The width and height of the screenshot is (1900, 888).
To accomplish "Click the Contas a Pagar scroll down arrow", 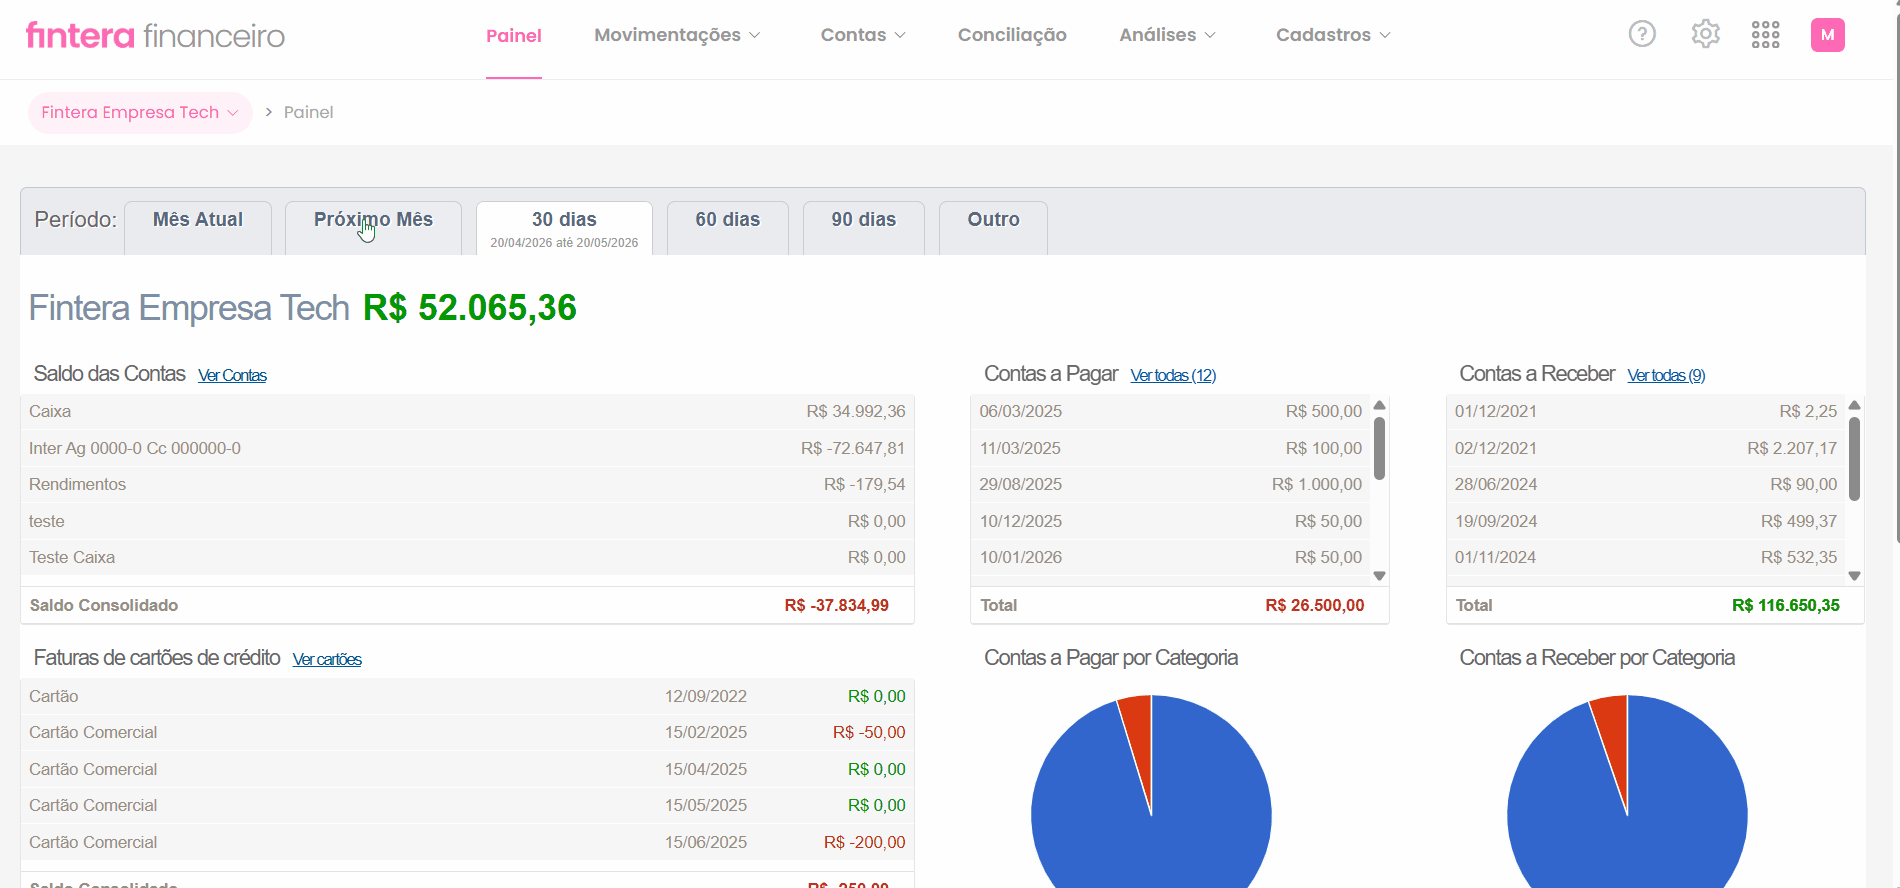I will coord(1379,576).
